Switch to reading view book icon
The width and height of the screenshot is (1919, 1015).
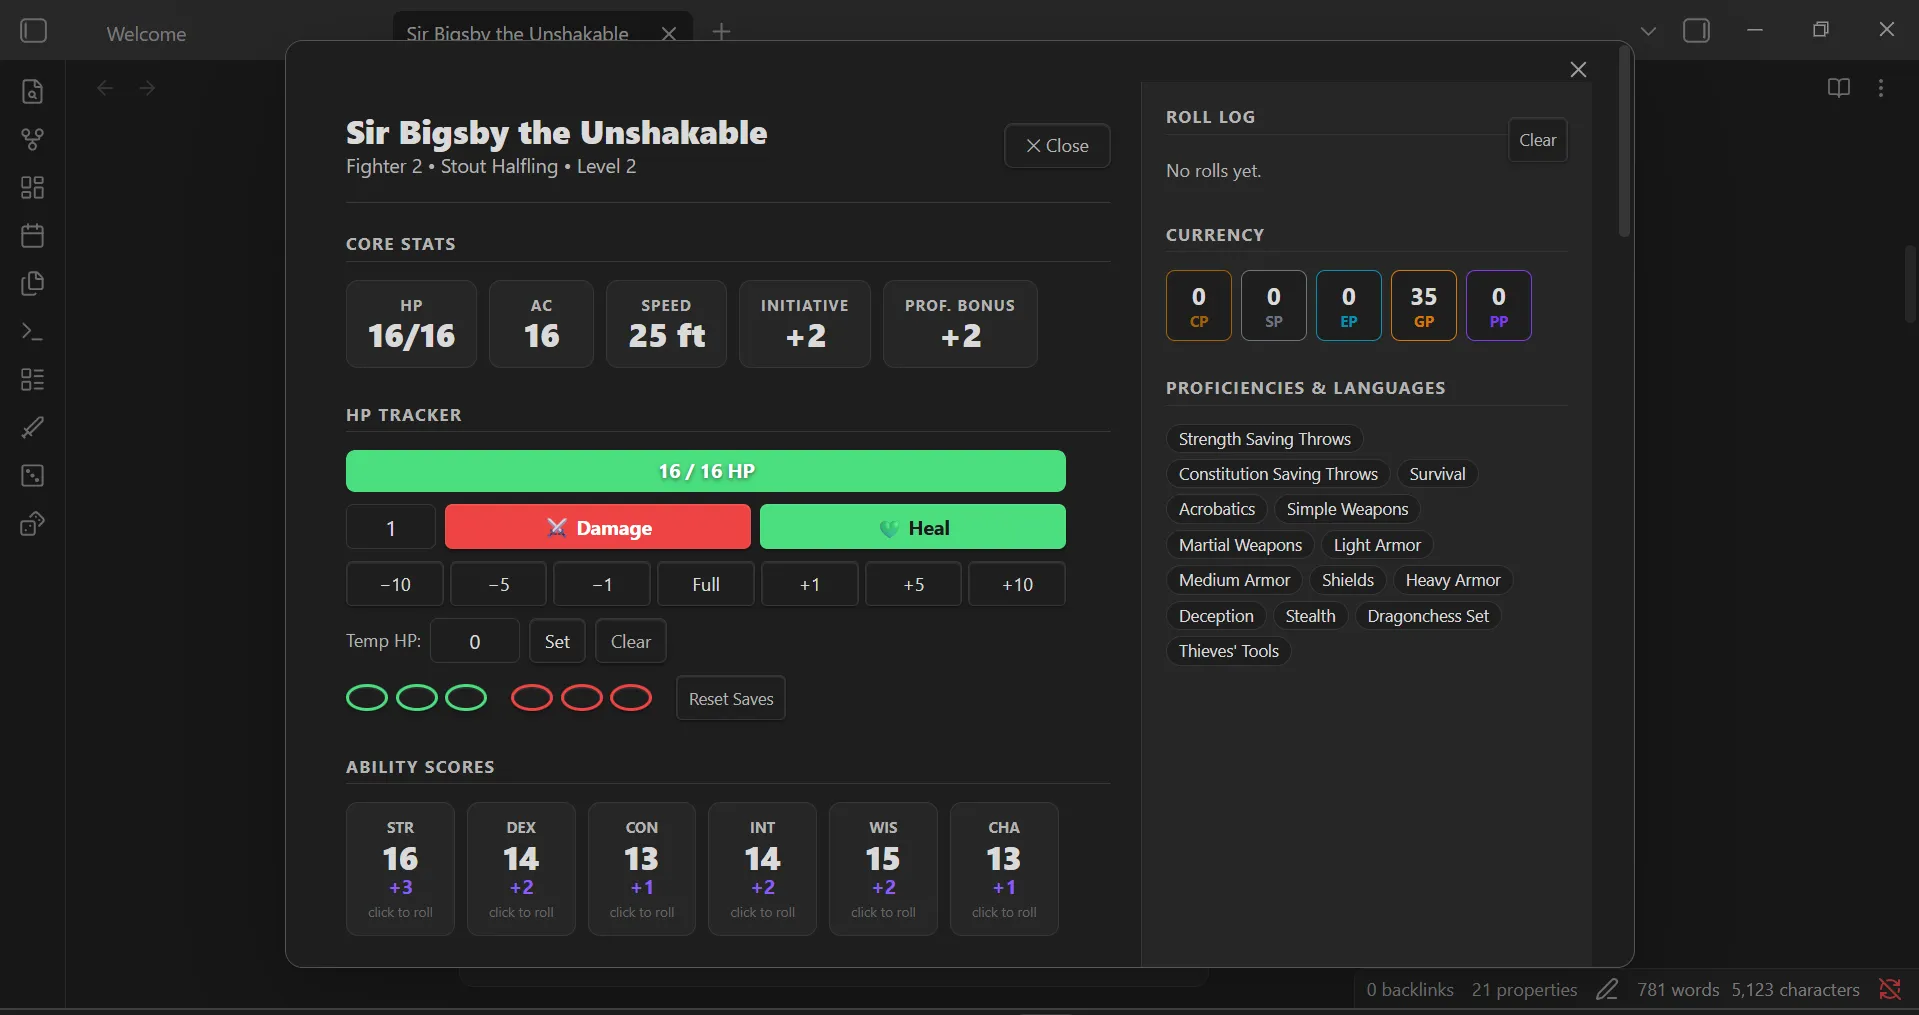1838,88
